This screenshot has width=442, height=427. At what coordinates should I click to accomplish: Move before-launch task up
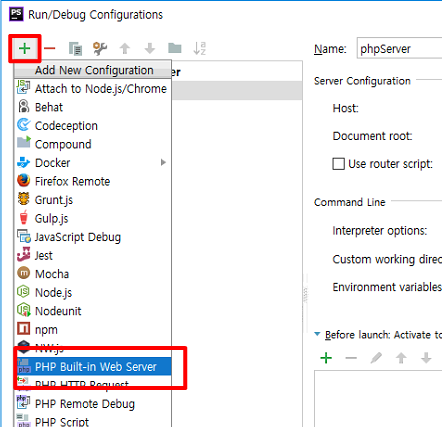(x=401, y=358)
